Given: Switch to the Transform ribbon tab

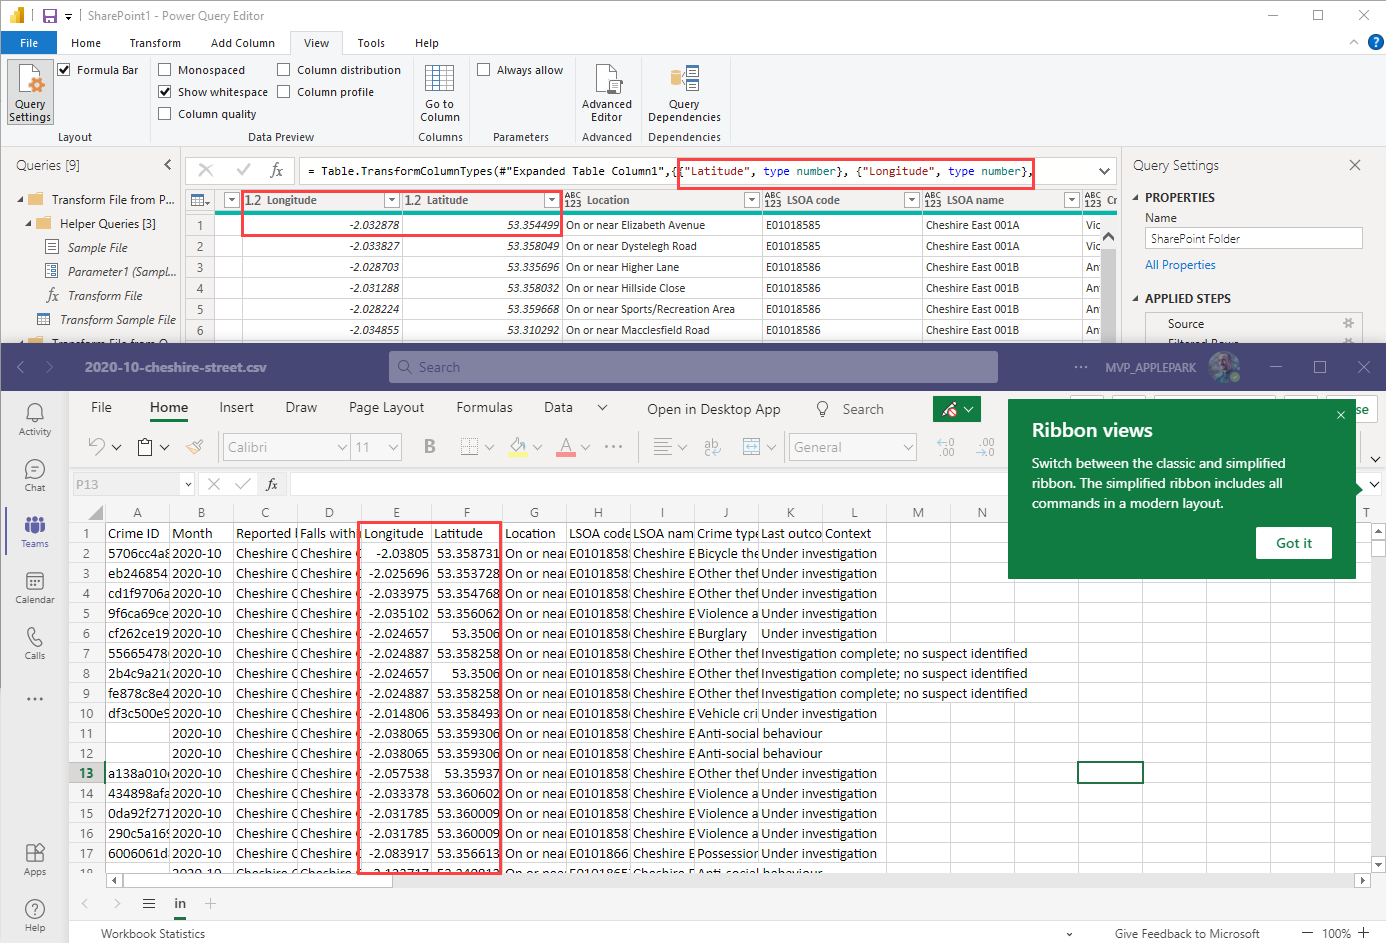Looking at the screenshot, I should pyautogui.click(x=155, y=43).
